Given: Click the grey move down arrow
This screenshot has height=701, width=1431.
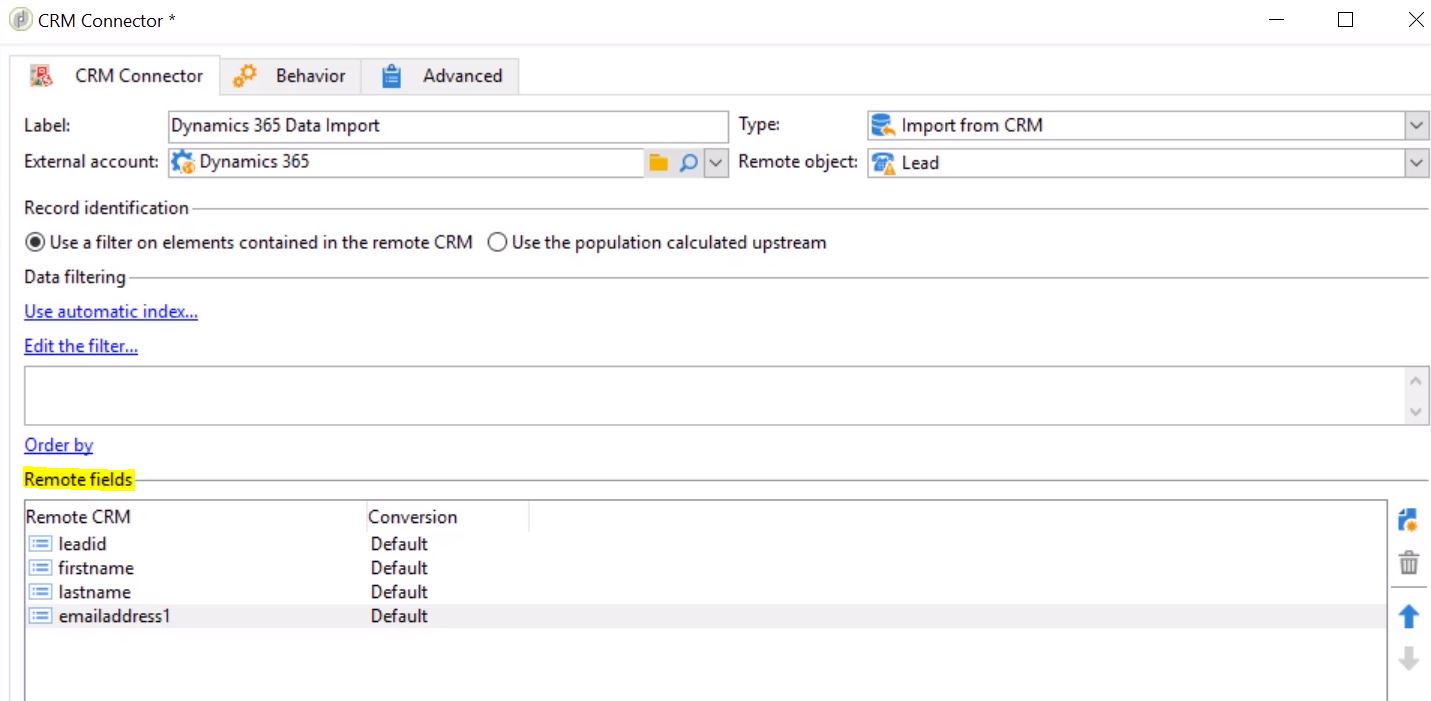Looking at the screenshot, I should (1408, 659).
